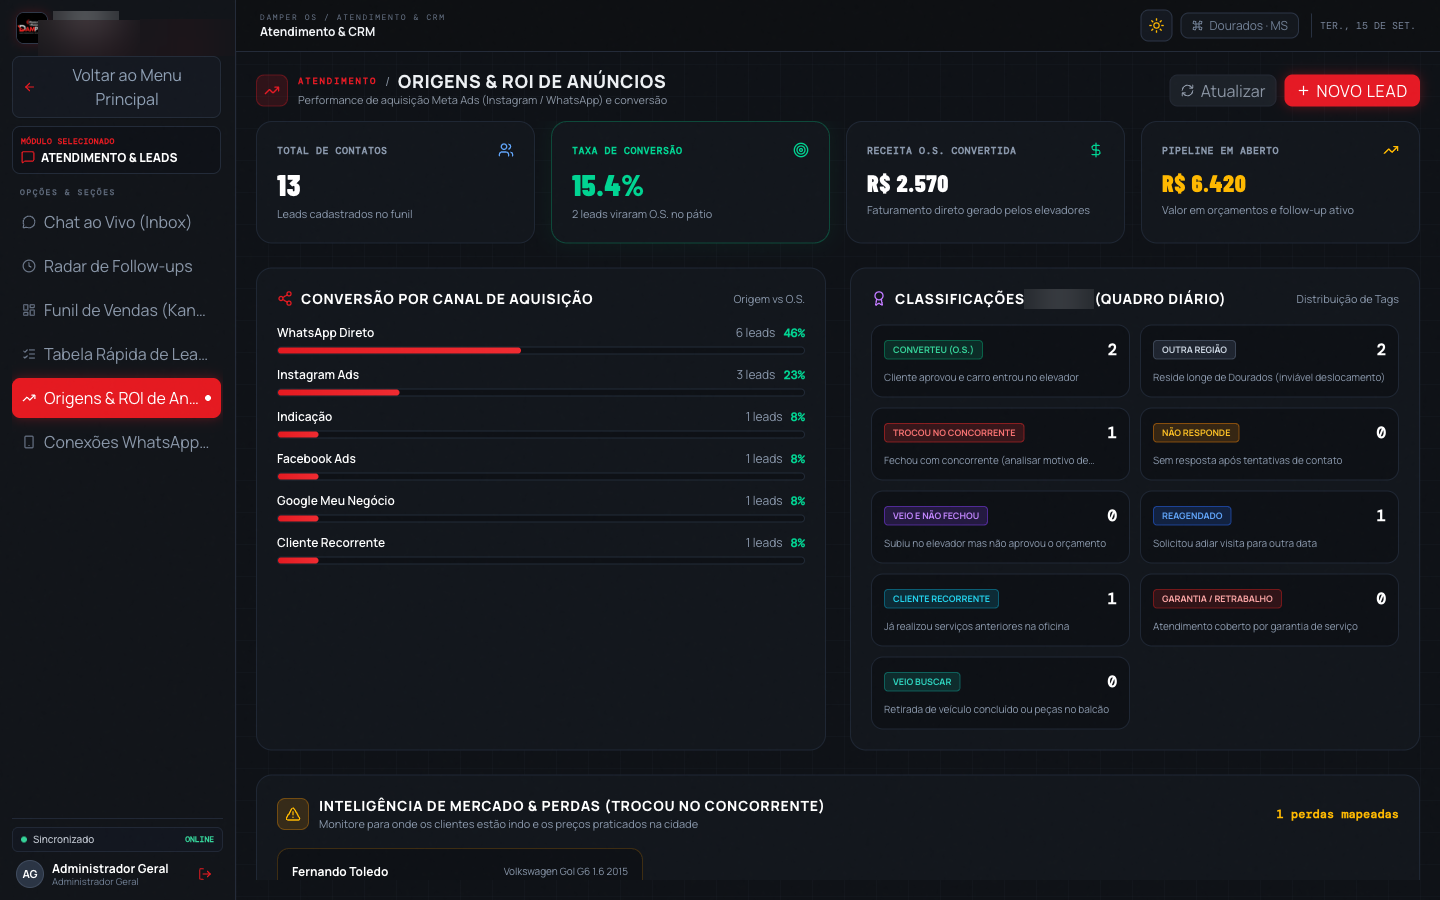Image resolution: width=1440 pixels, height=900 pixels.
Task: Click the trending icon in Origens & ROI item
Action: click(29, 398)
